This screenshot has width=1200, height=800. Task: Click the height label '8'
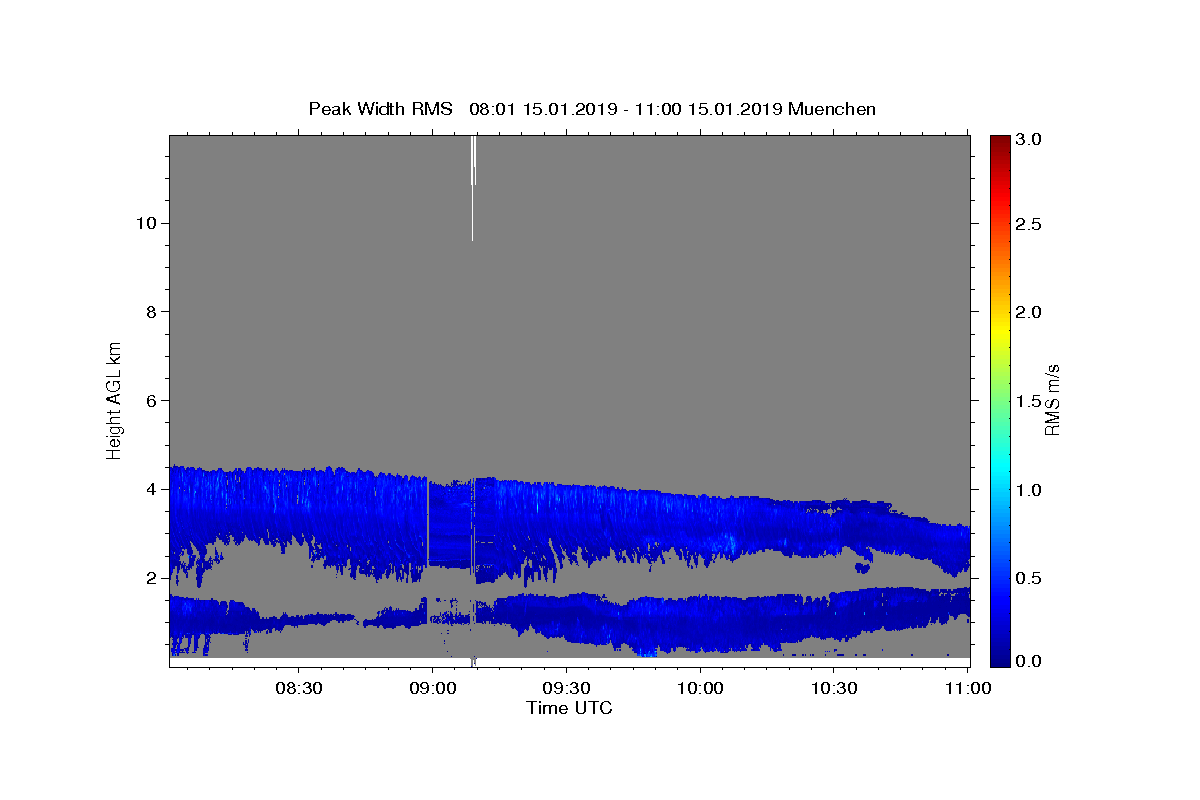151,311
